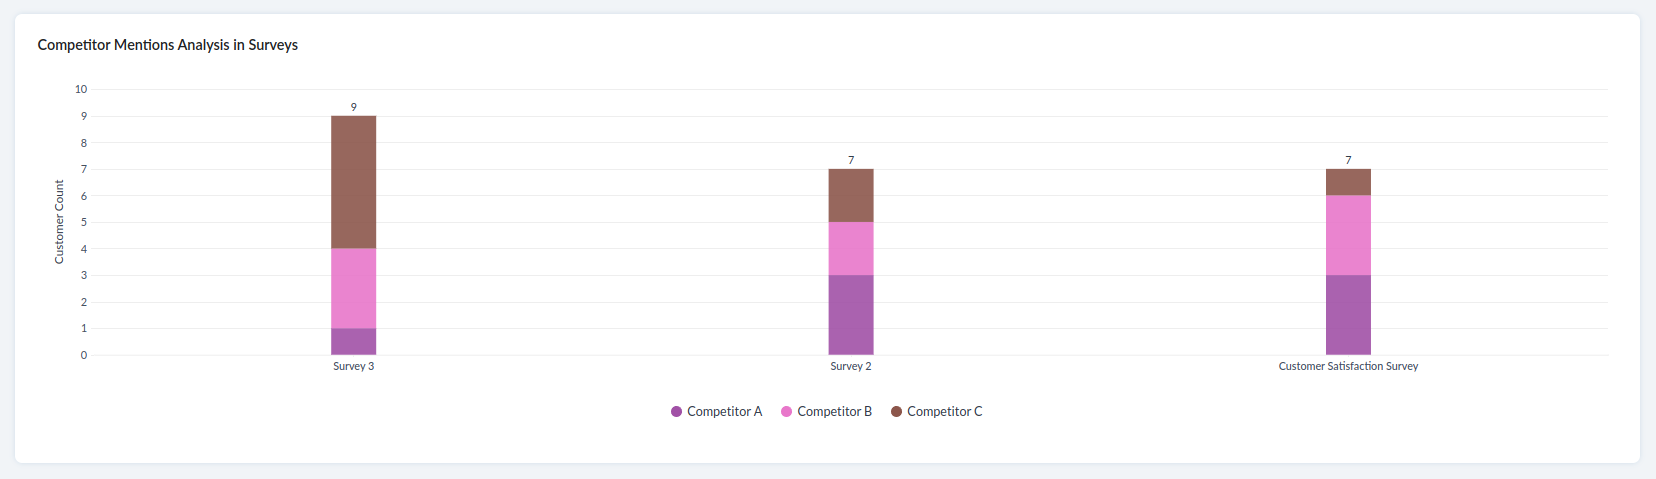Select Competitor A segment in Survey 3 bar
The width and height of the screenshot is (1656, 479).
(354, 341)
